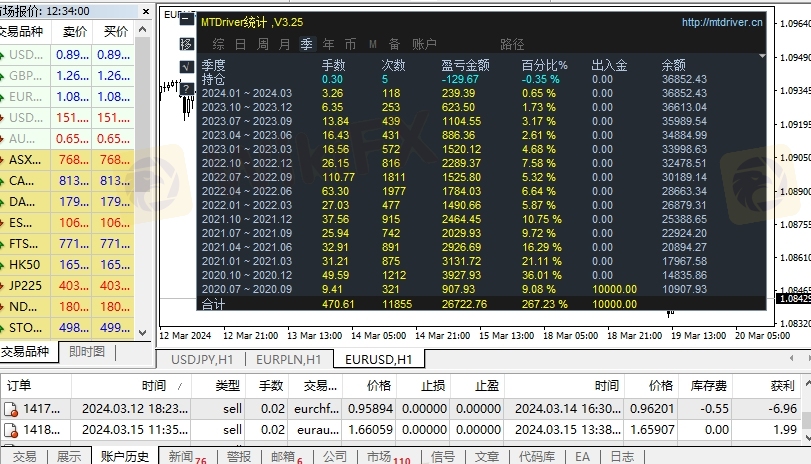
Task: Sort history by the first 时间 column
Action: 131,386
